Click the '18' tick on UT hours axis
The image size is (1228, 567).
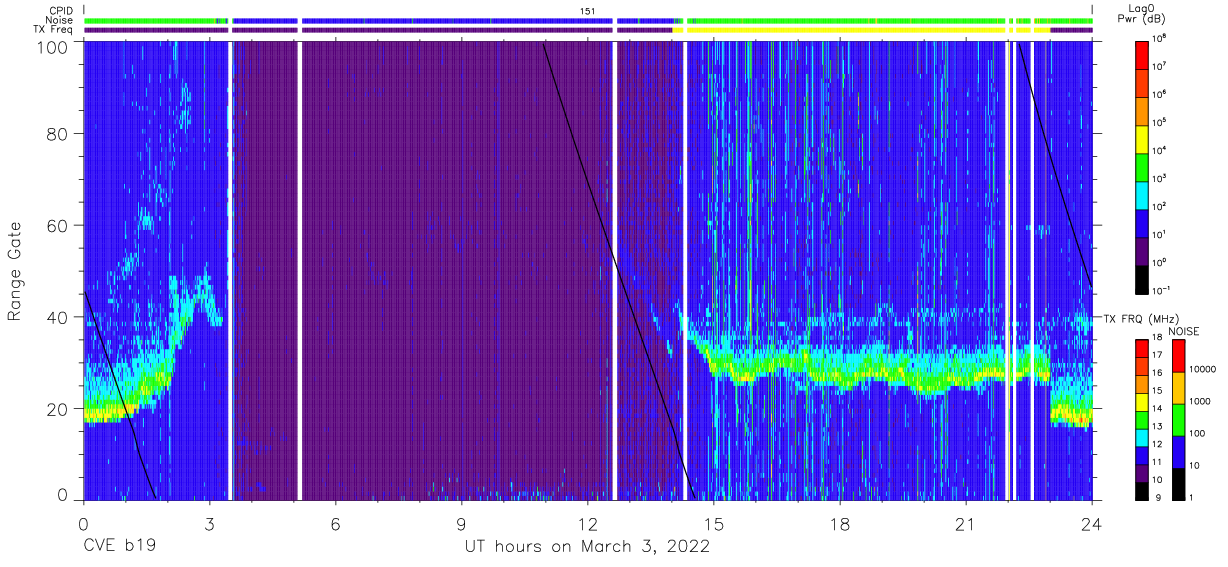[840, 523]
